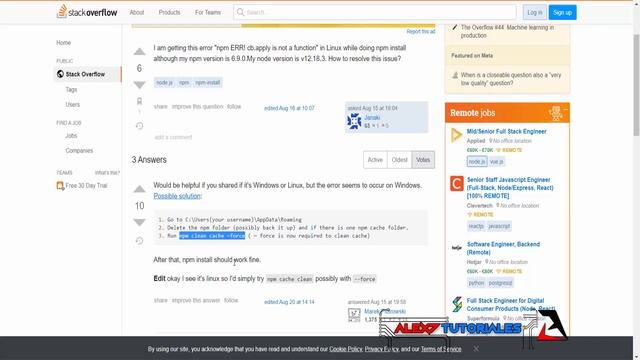Click Report this ad link
Image resolution: width=640 pixels, height=360 pixels.
coord(421,31)
